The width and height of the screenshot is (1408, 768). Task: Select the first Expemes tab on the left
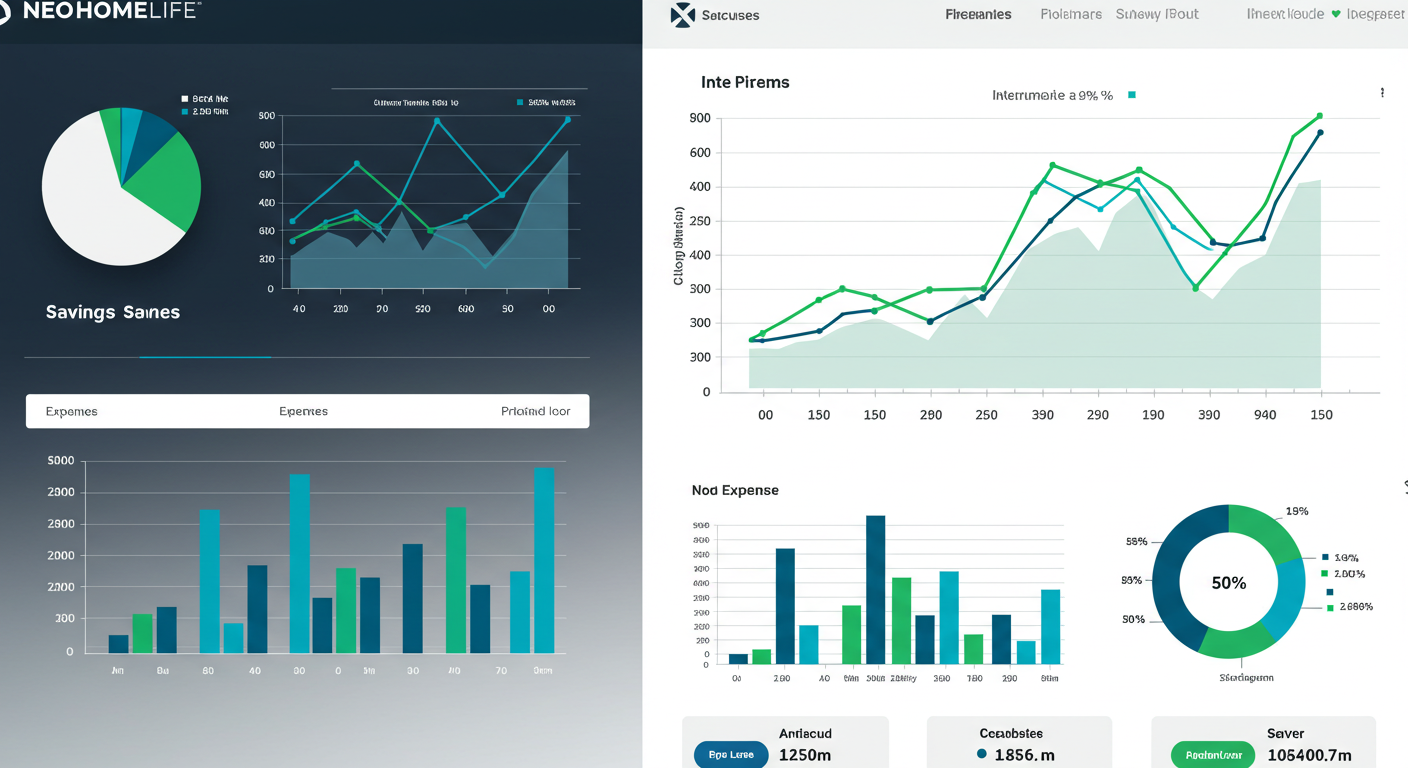click(72, 411)
